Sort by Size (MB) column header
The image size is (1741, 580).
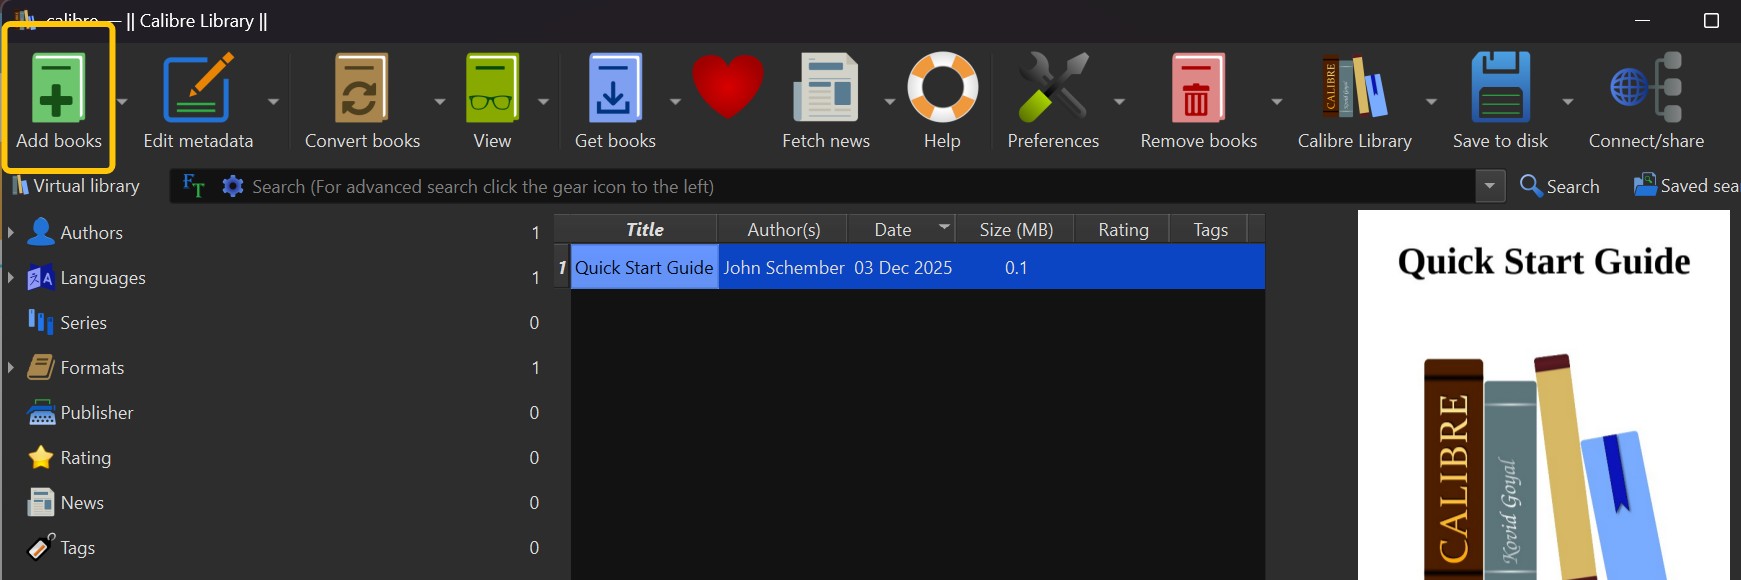(x=1016, y=229)
